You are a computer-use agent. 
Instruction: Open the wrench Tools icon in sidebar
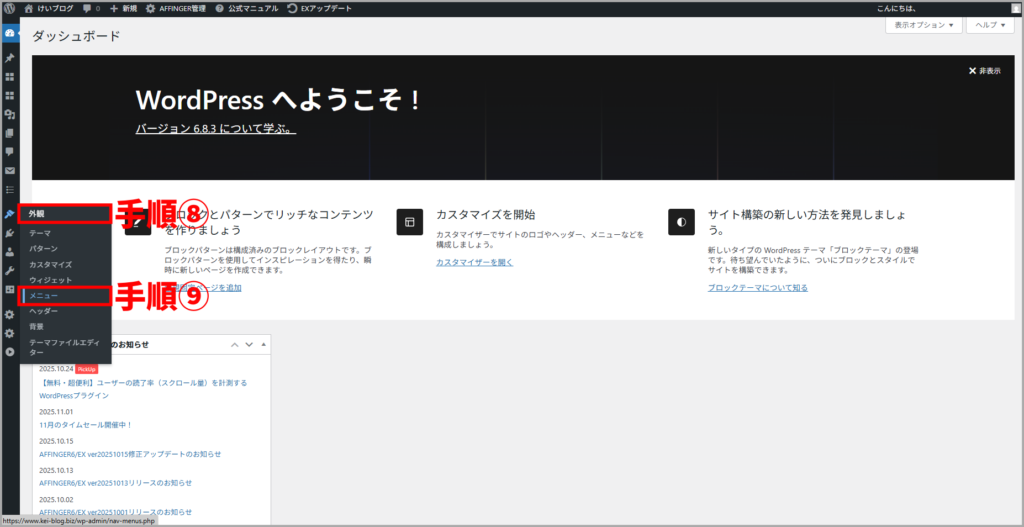10,270
